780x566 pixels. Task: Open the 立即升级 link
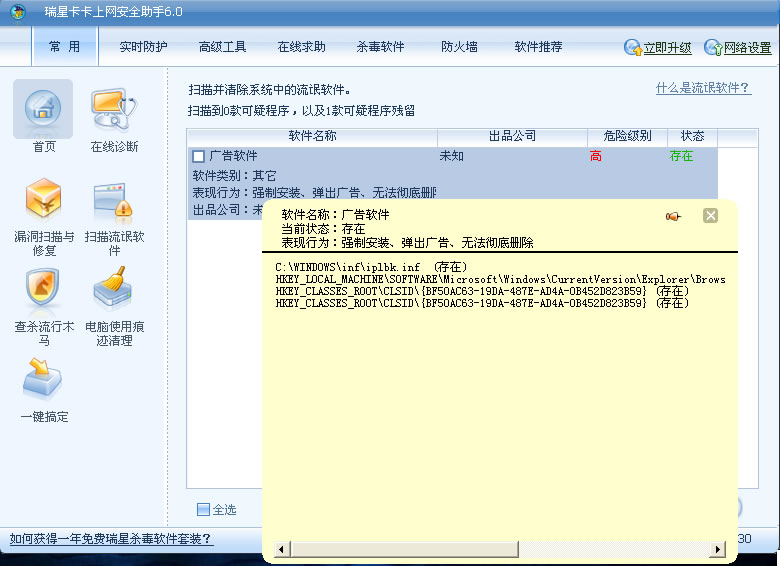click(x=668, y=48)
